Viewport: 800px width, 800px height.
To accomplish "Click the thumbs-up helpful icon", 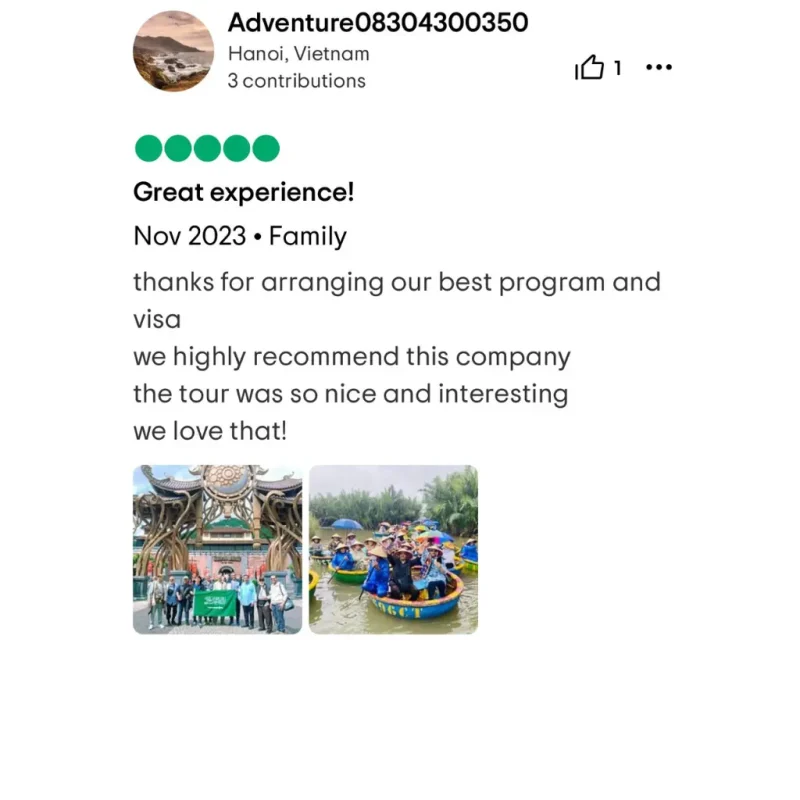I will click(x=589, y=67).
